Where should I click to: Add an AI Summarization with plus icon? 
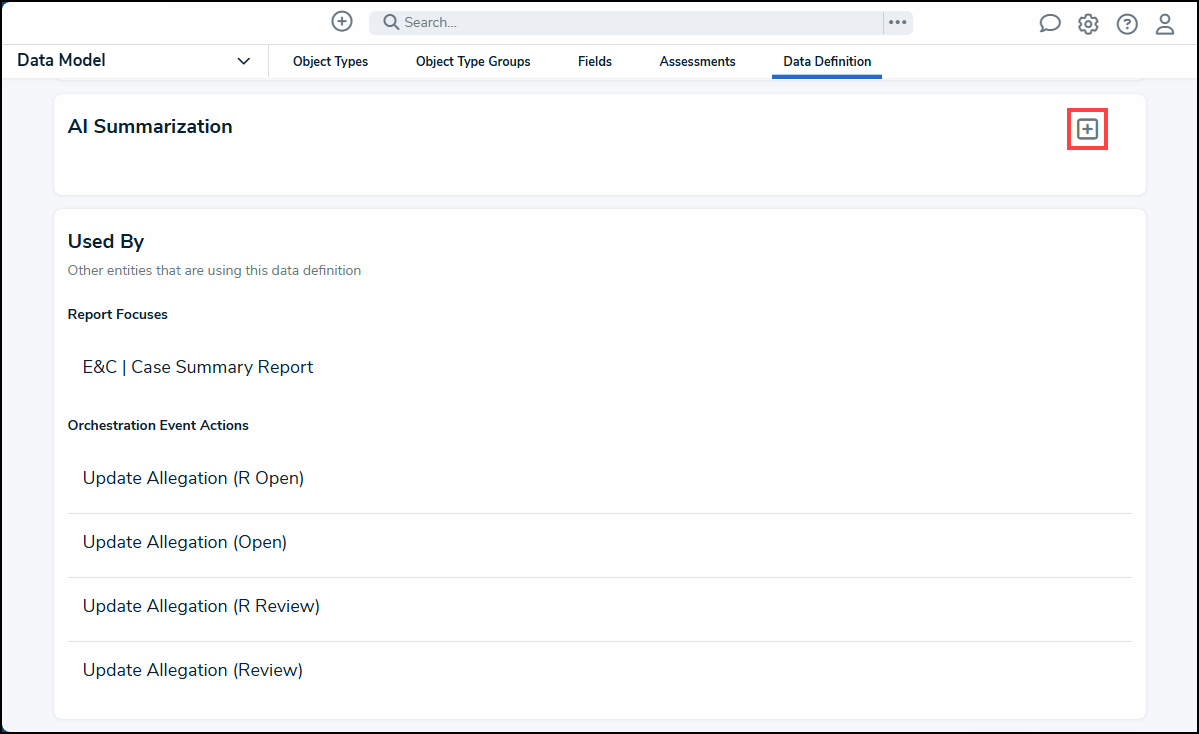click(x=1087, y=129)
